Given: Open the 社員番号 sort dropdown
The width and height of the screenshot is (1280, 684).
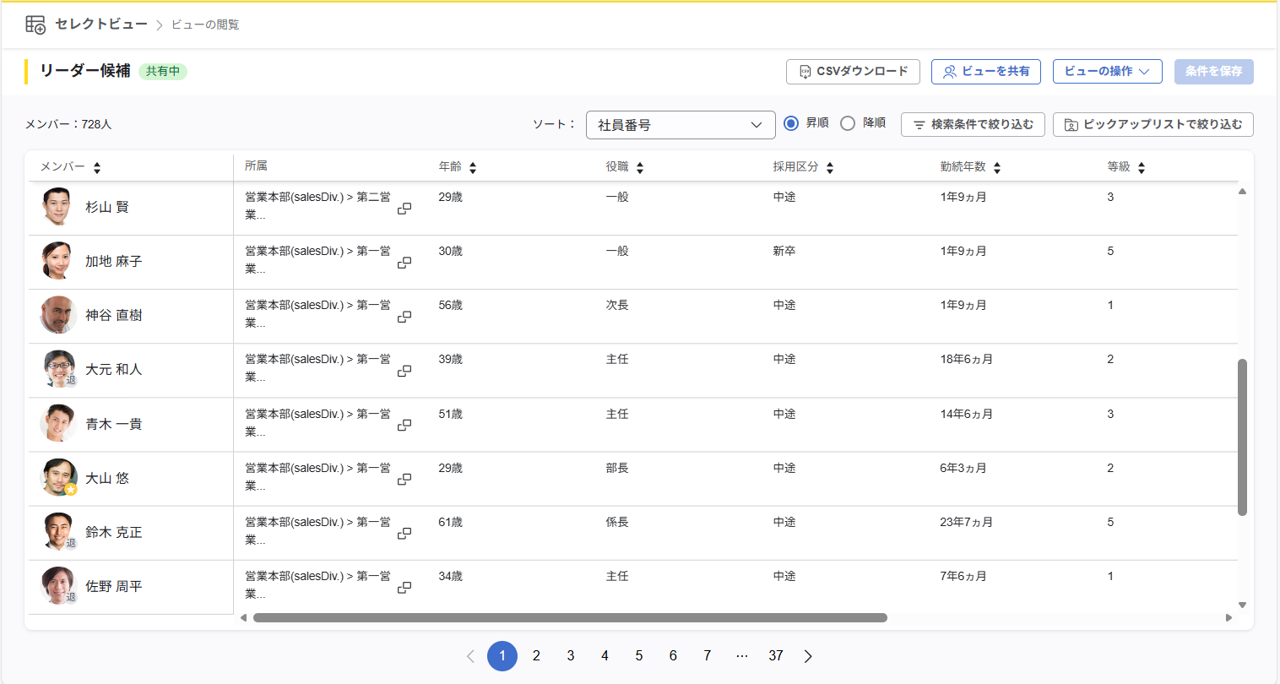Looking at the screenshot, I should [x=680, y=125].
